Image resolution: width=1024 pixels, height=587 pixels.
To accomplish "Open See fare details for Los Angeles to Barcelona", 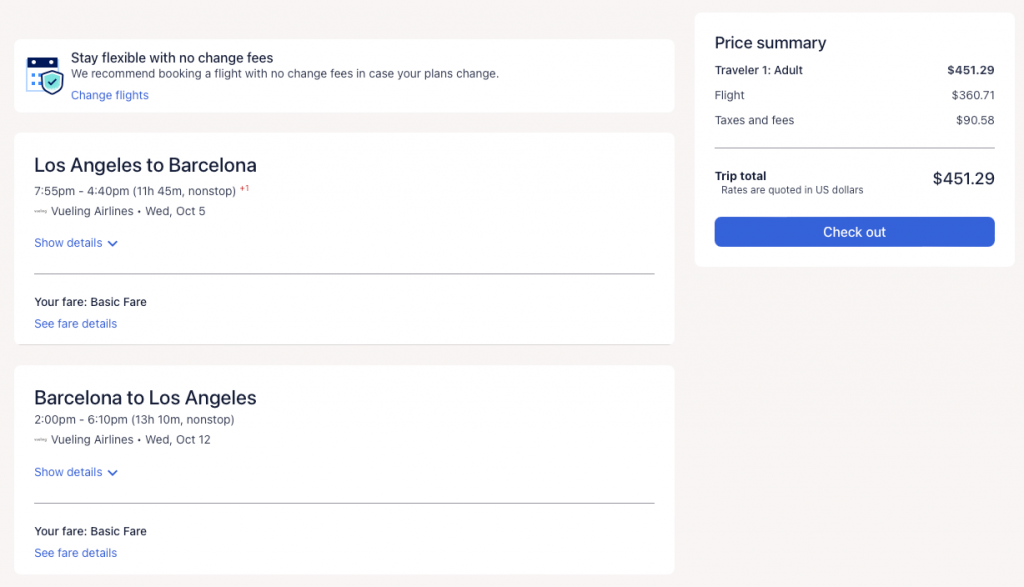I will (x=76, y=324).
